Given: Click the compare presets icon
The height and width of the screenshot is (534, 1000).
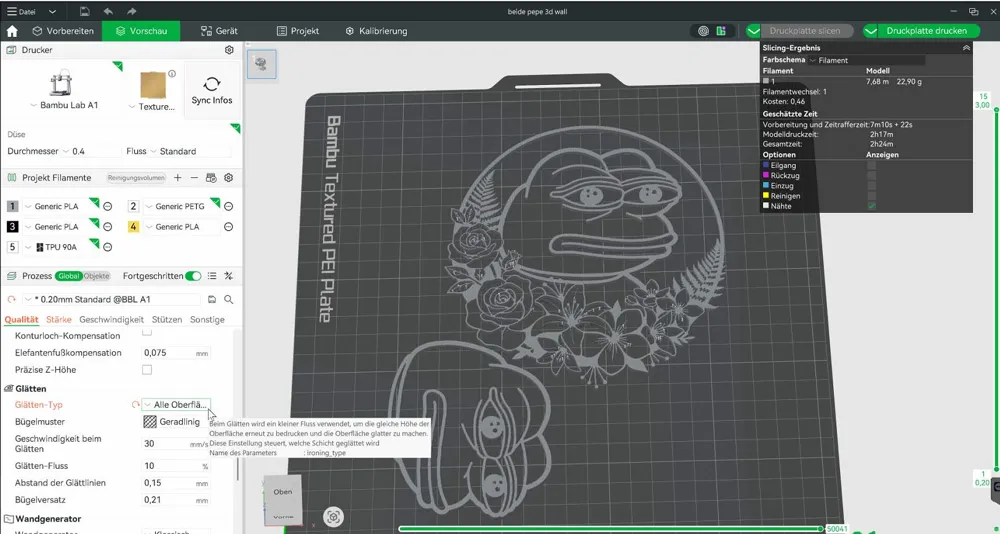Looking at the screenshot, I should [228, 276].
